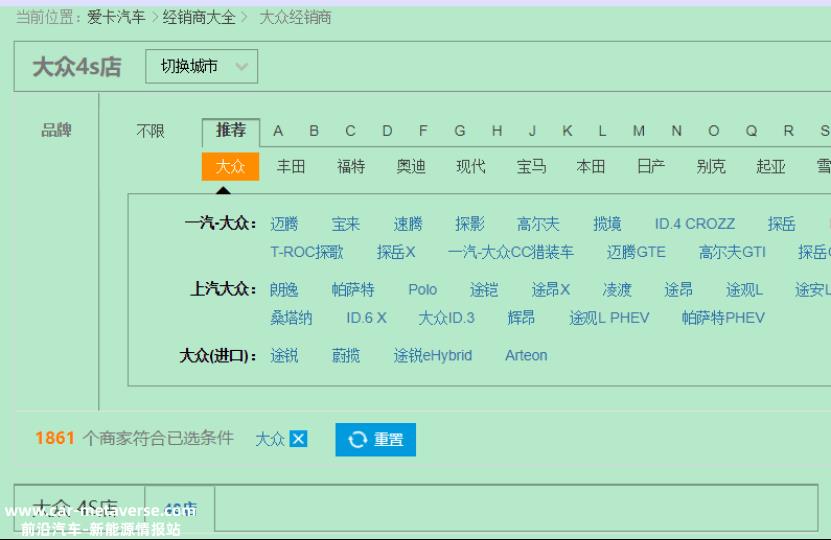This screenshot has height=540, width=831.
Task: Choose the 丰田 brand
Action: coord(291,166)
